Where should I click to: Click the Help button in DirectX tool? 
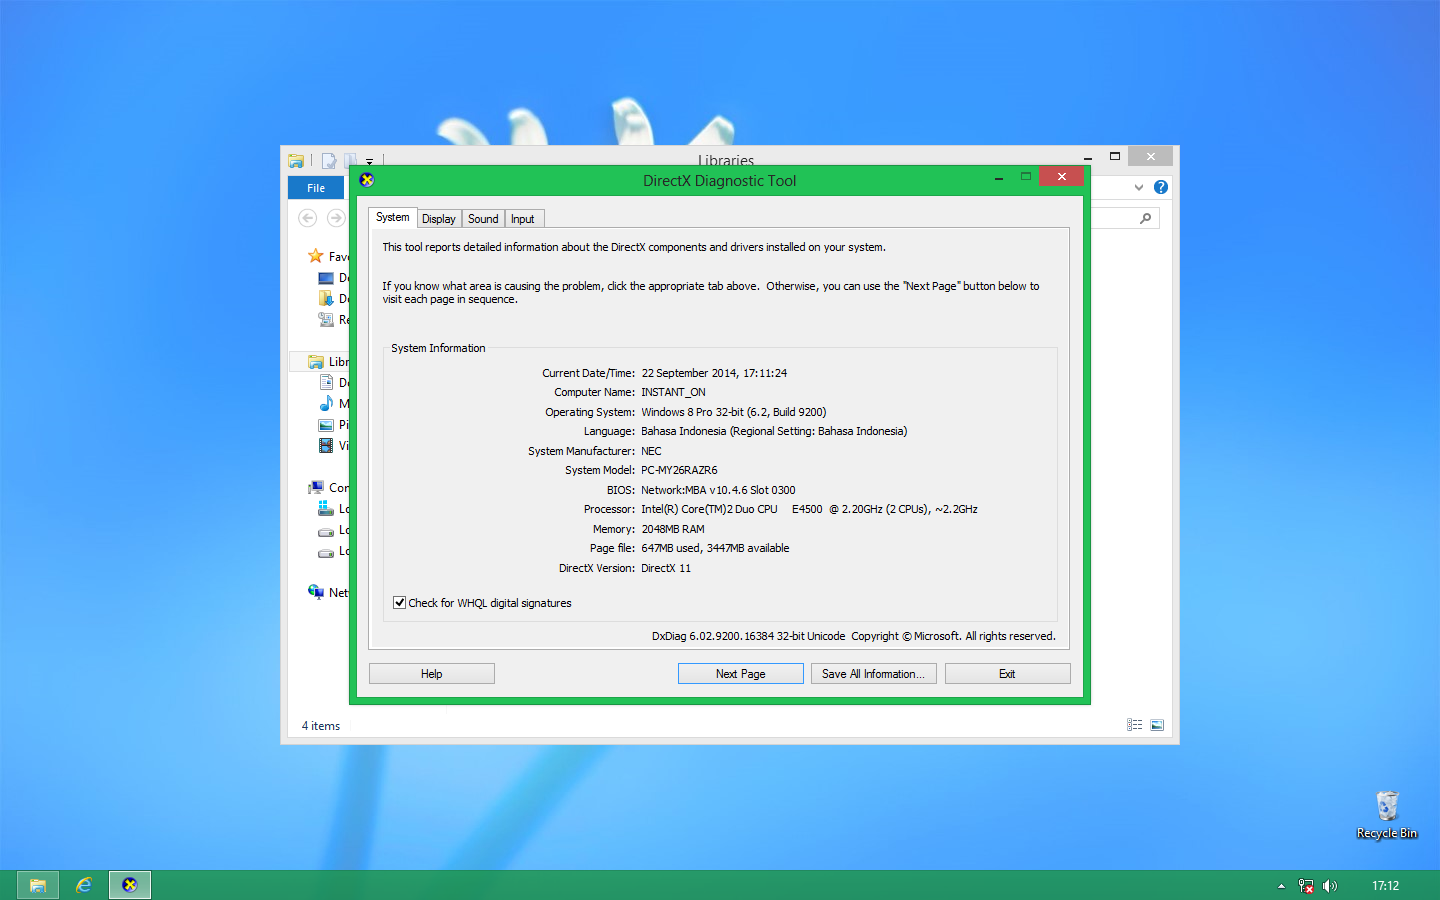pyautogui.click(x=432, y=674)
